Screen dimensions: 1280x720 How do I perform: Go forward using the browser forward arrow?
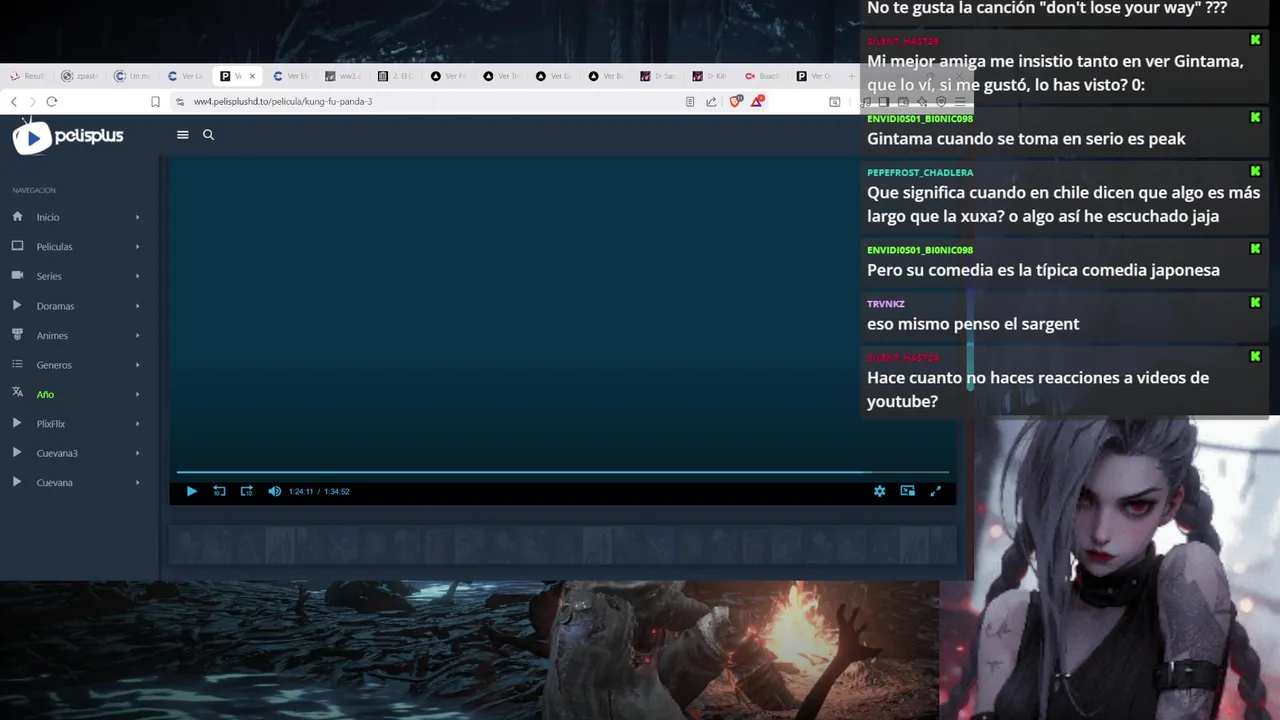click(x=32, y=101)
